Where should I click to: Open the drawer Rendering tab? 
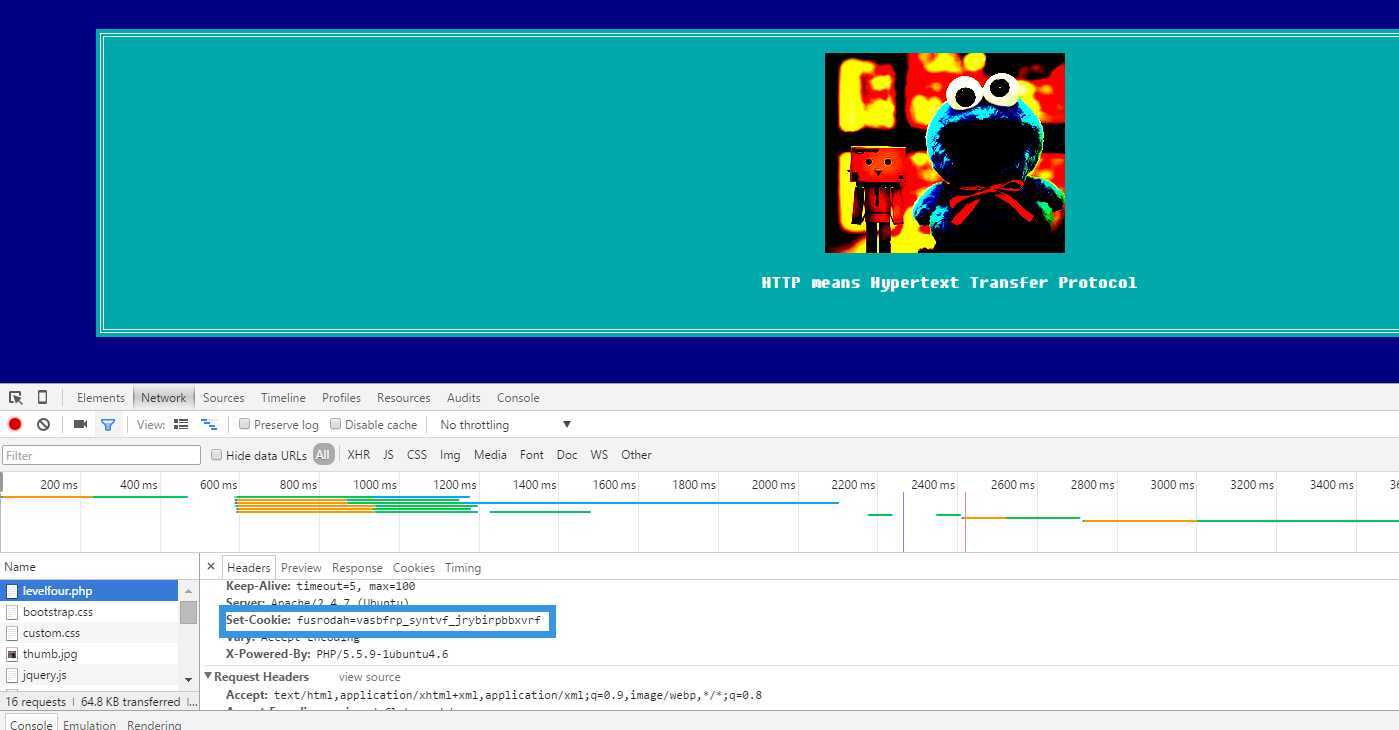[154, 724]
